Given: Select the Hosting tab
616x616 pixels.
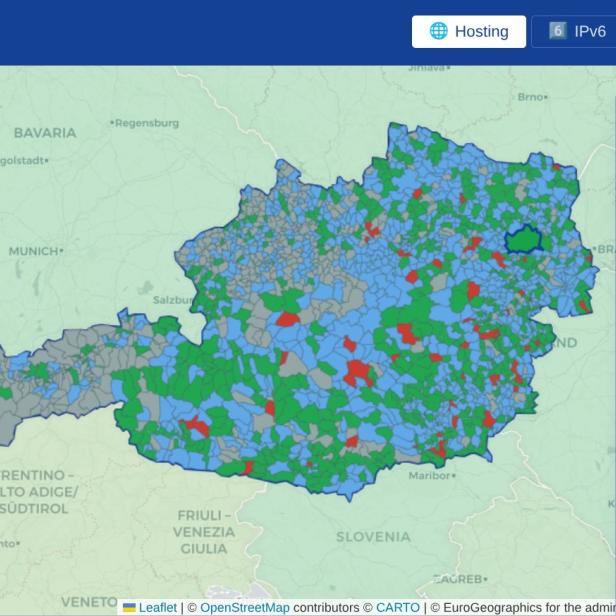Looking at the screenshot, I should tap(469, 31).
